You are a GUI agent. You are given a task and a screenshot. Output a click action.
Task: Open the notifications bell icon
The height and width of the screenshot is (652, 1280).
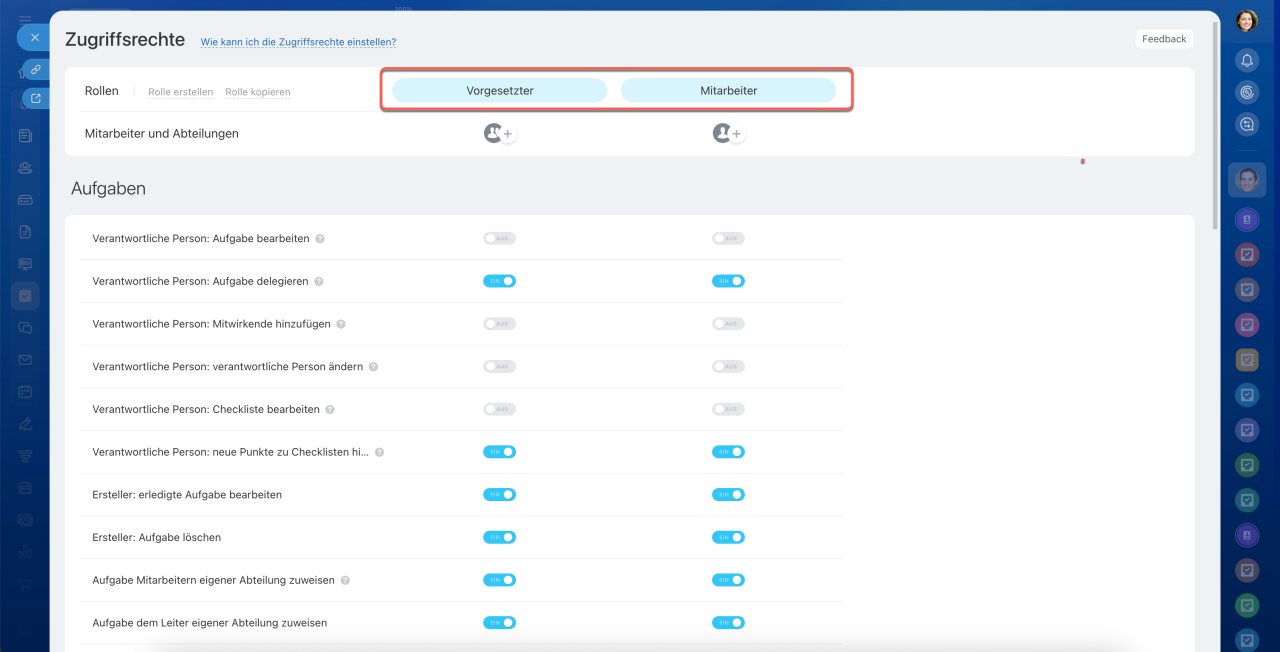click(1247, 61)
